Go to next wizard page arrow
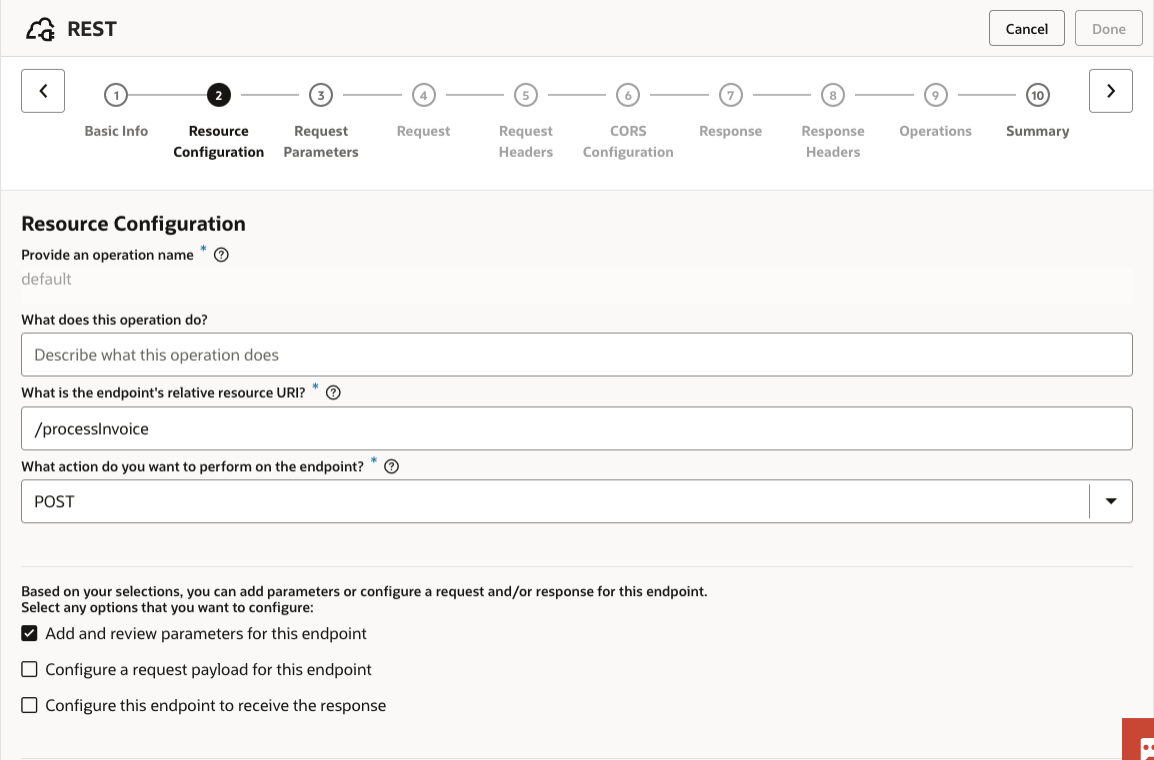The height and width of the screenshot is (760, 1154). (1110, 91)
